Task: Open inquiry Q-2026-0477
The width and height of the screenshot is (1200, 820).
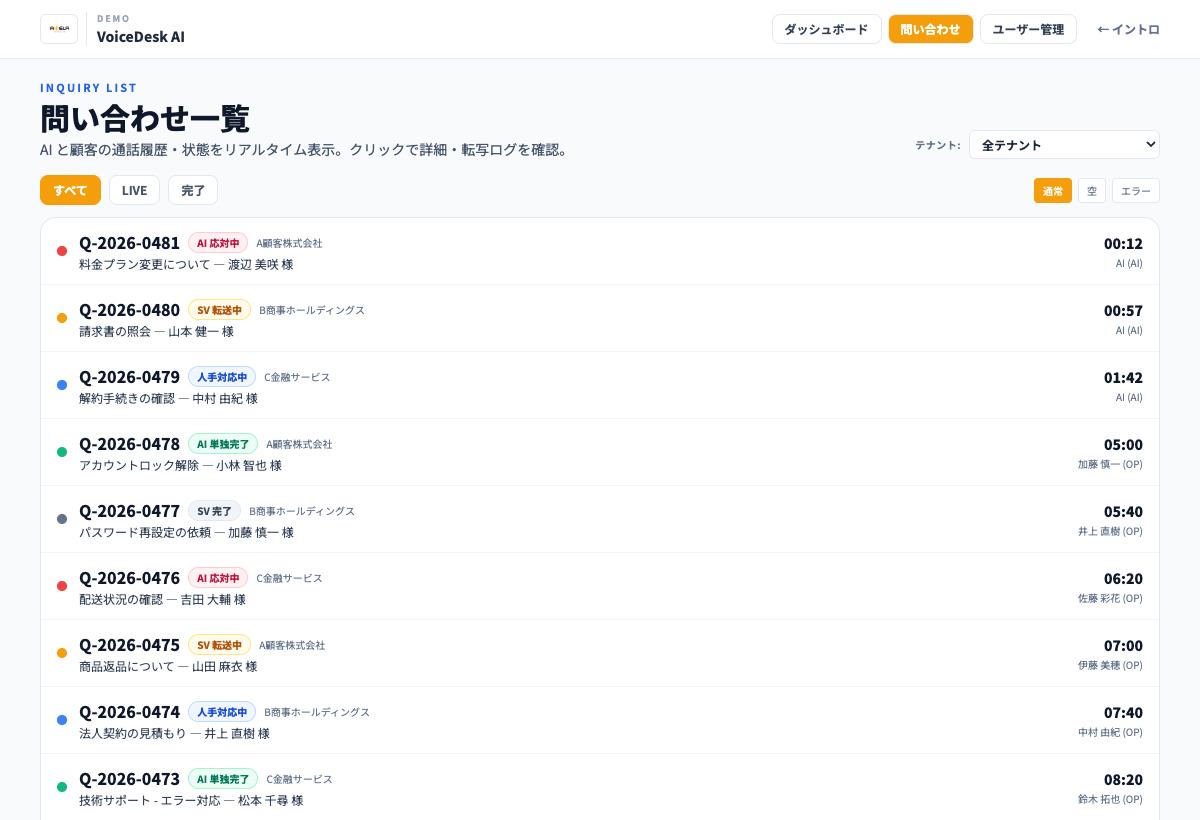Action: click(600, 520)
